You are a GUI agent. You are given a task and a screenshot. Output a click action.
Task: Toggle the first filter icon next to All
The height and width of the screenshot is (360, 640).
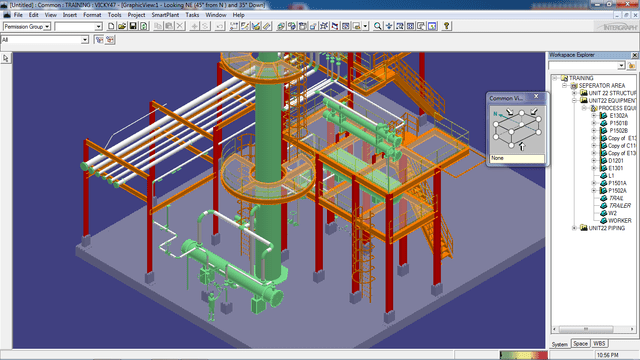(99, 40)
